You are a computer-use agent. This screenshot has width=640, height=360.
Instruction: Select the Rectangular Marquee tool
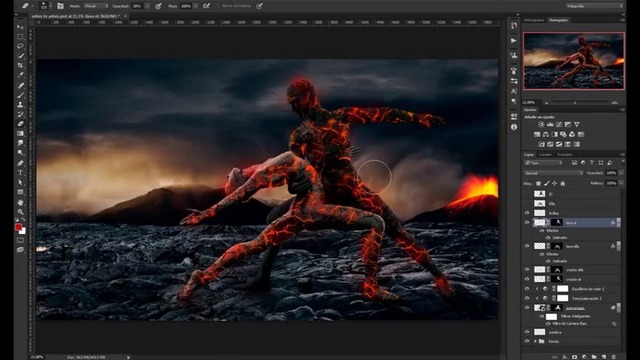pos(20,37)
